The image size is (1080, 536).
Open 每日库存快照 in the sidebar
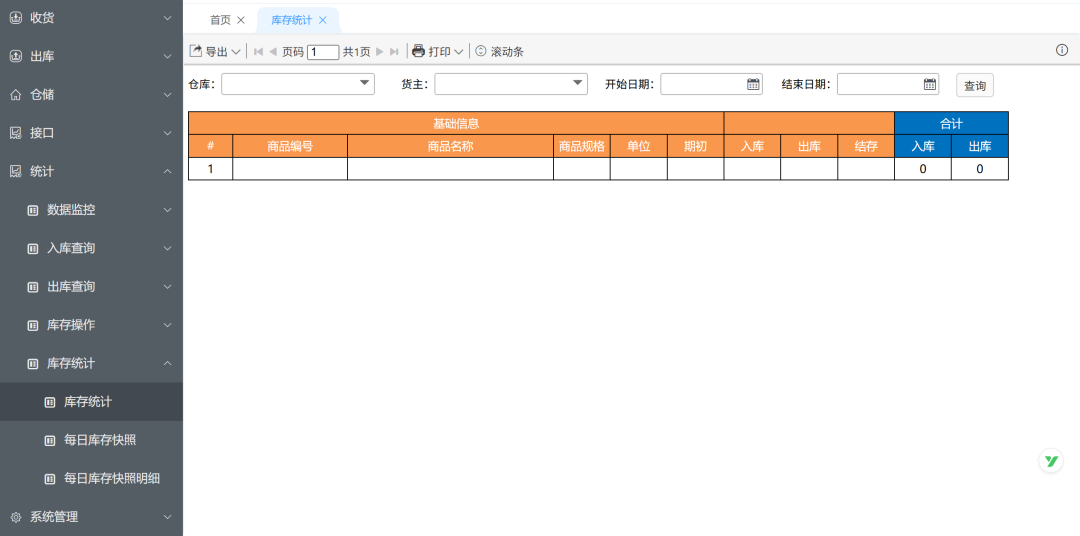[100, 440]
